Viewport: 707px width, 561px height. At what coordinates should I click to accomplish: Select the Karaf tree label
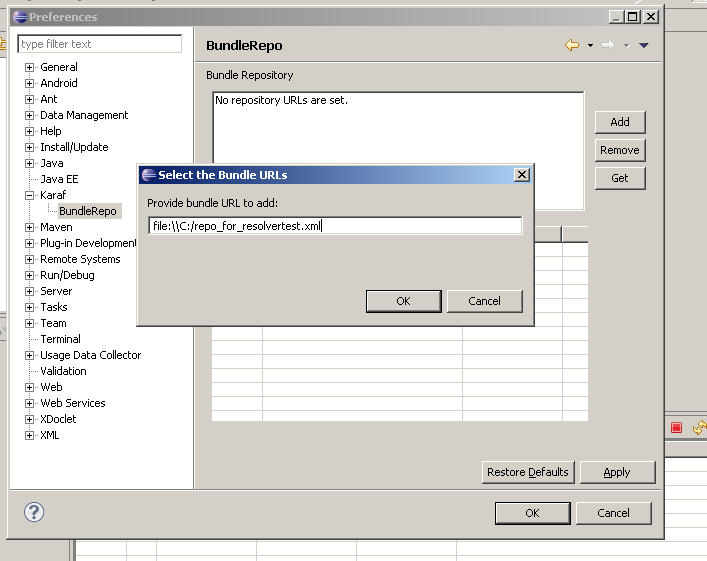click(x=53, y=195)
